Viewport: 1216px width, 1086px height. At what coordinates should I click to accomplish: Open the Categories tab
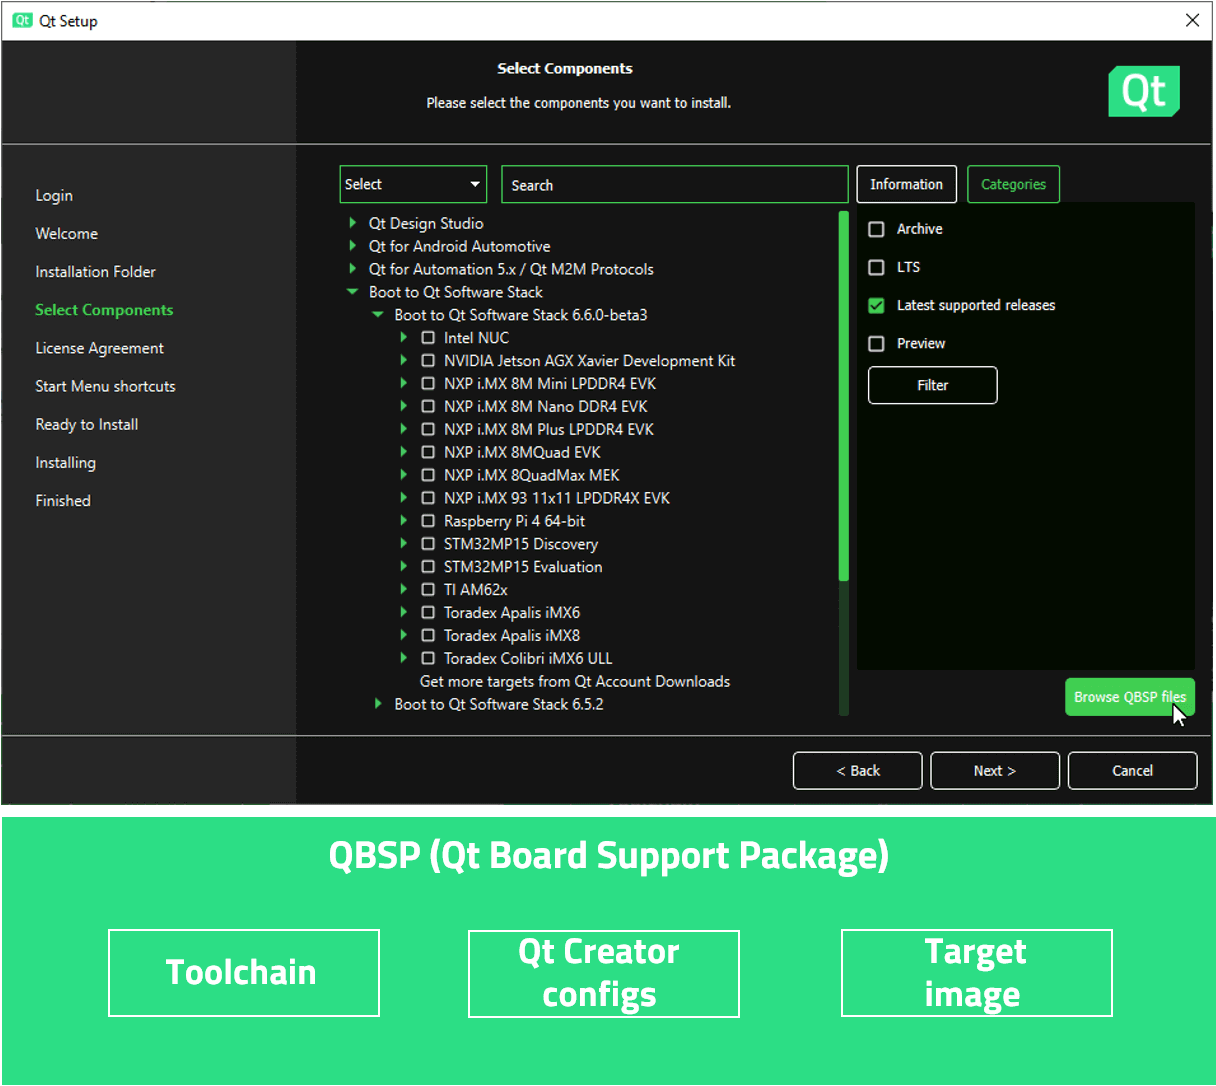[x=1013, y=184]
